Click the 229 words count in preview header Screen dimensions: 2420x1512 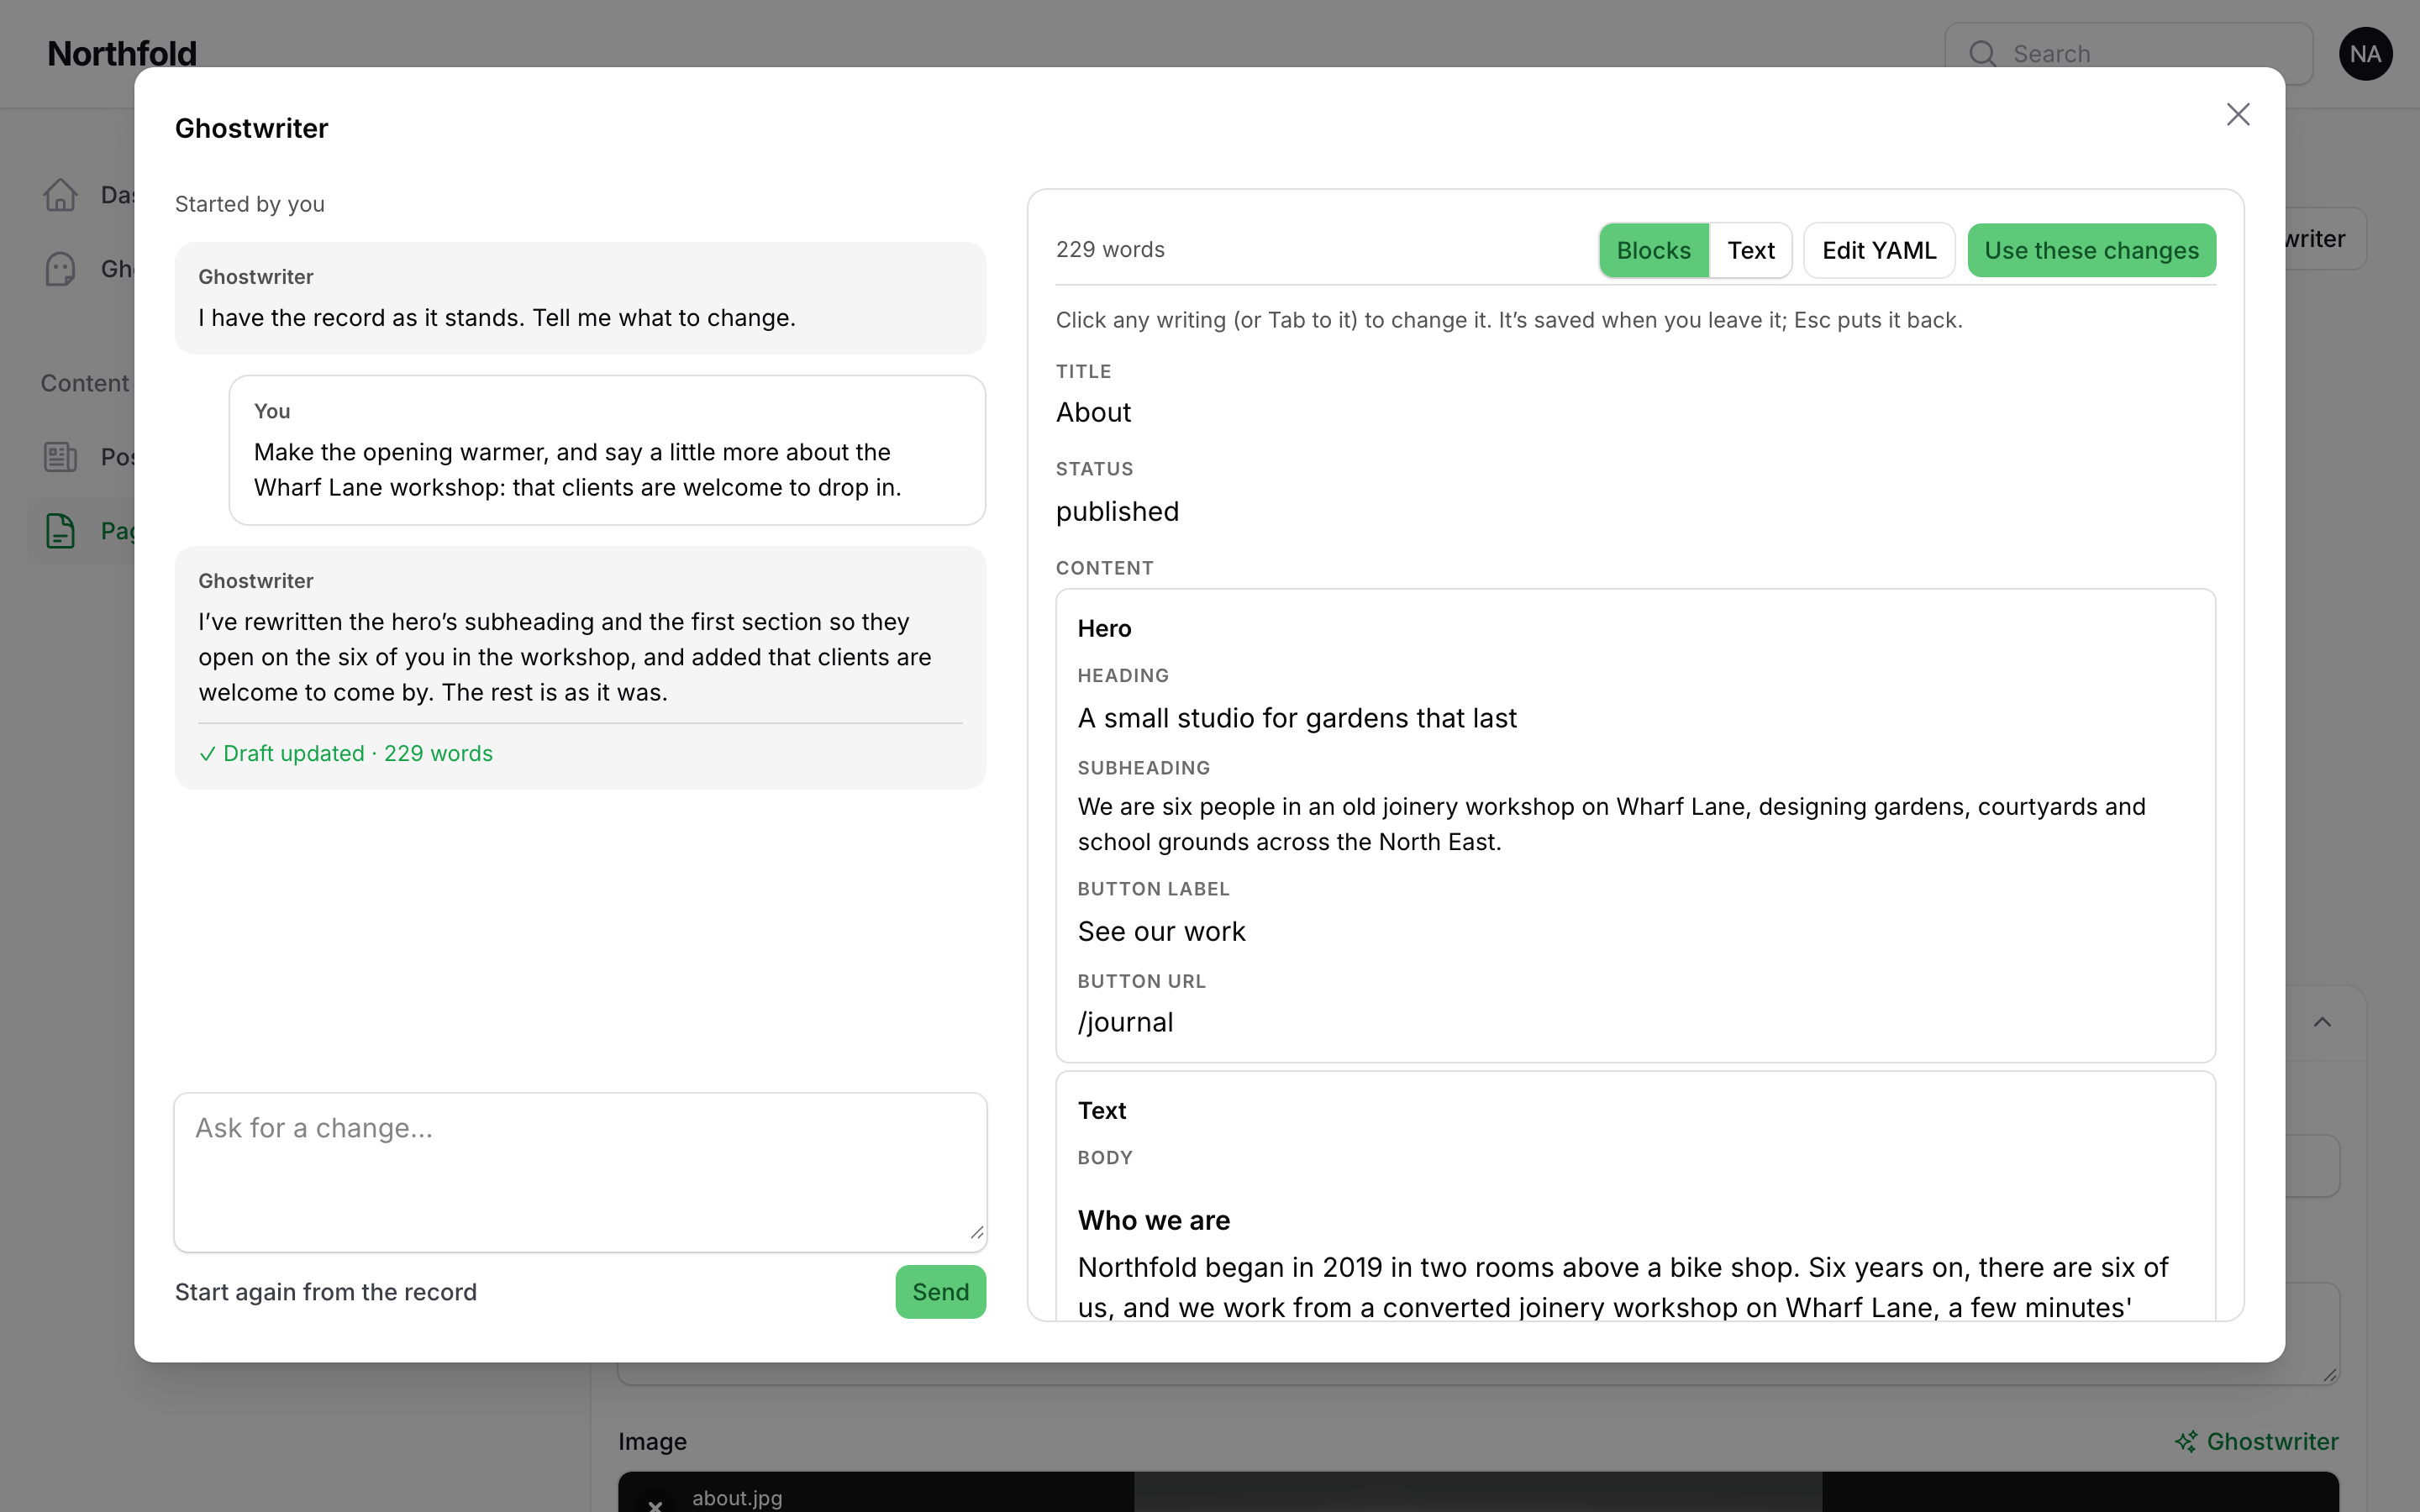point(1110,249)
